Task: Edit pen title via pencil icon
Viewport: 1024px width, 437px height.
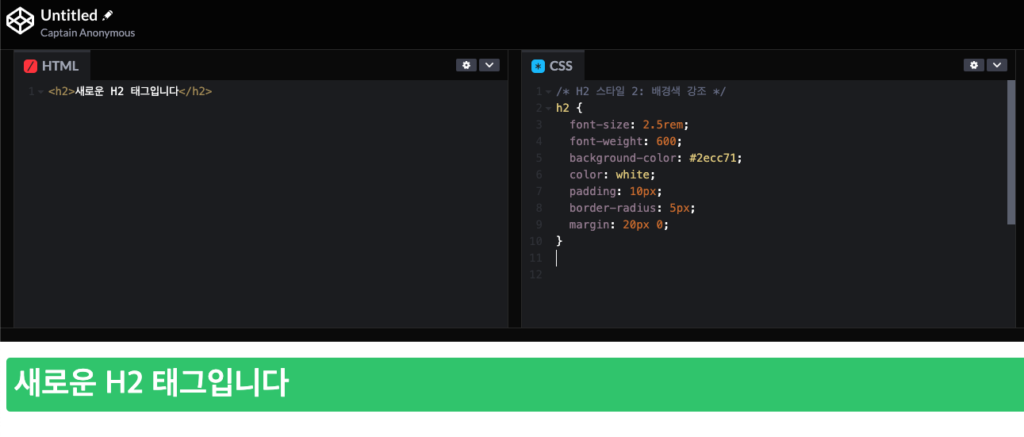Action: point(108,15)
